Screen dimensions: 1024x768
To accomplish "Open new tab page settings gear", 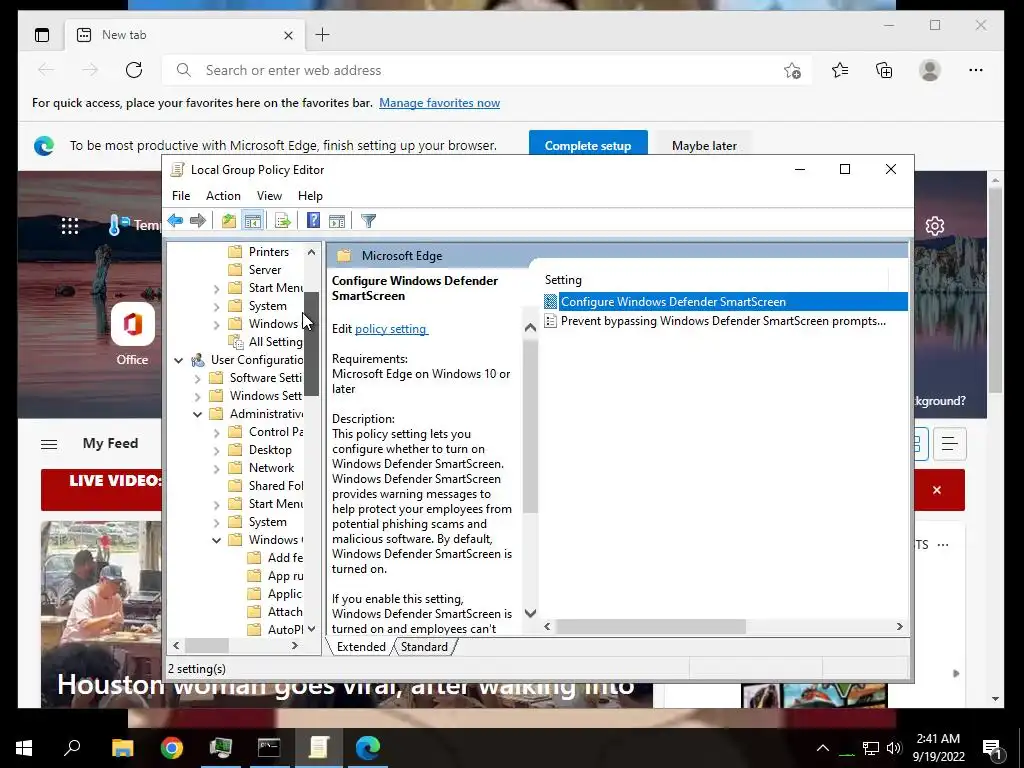I will [x=935, y=226].
